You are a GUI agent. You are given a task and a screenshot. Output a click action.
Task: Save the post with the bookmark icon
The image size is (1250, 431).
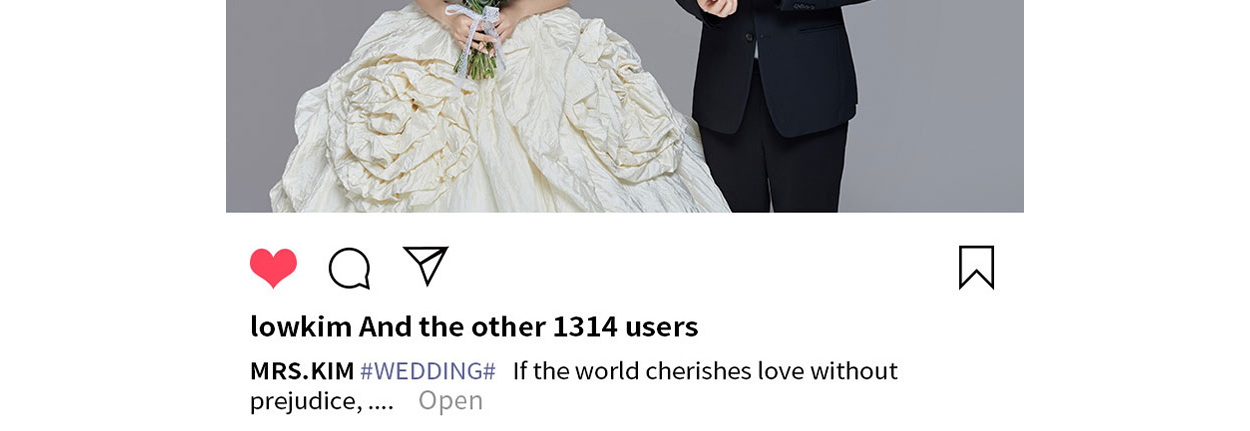(x=976, y=267)
